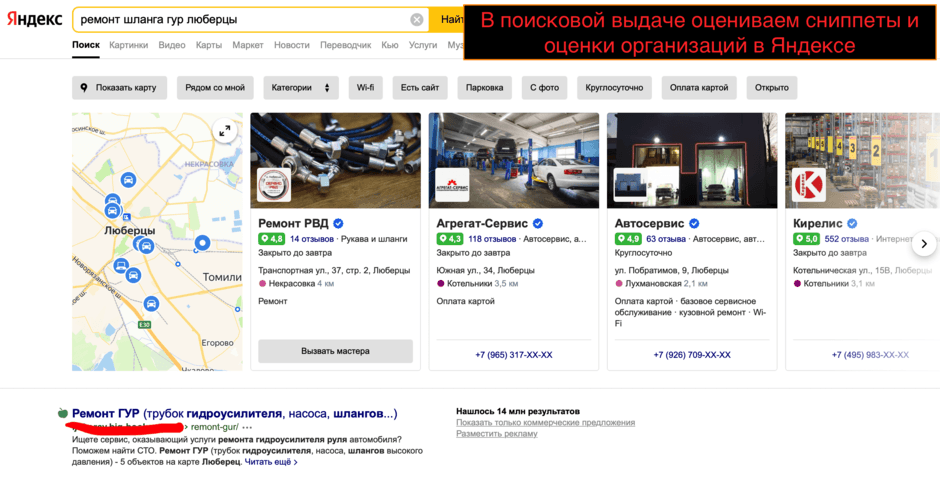Select the Поиск tab
940x483 pixels.
tap(85, 45)
